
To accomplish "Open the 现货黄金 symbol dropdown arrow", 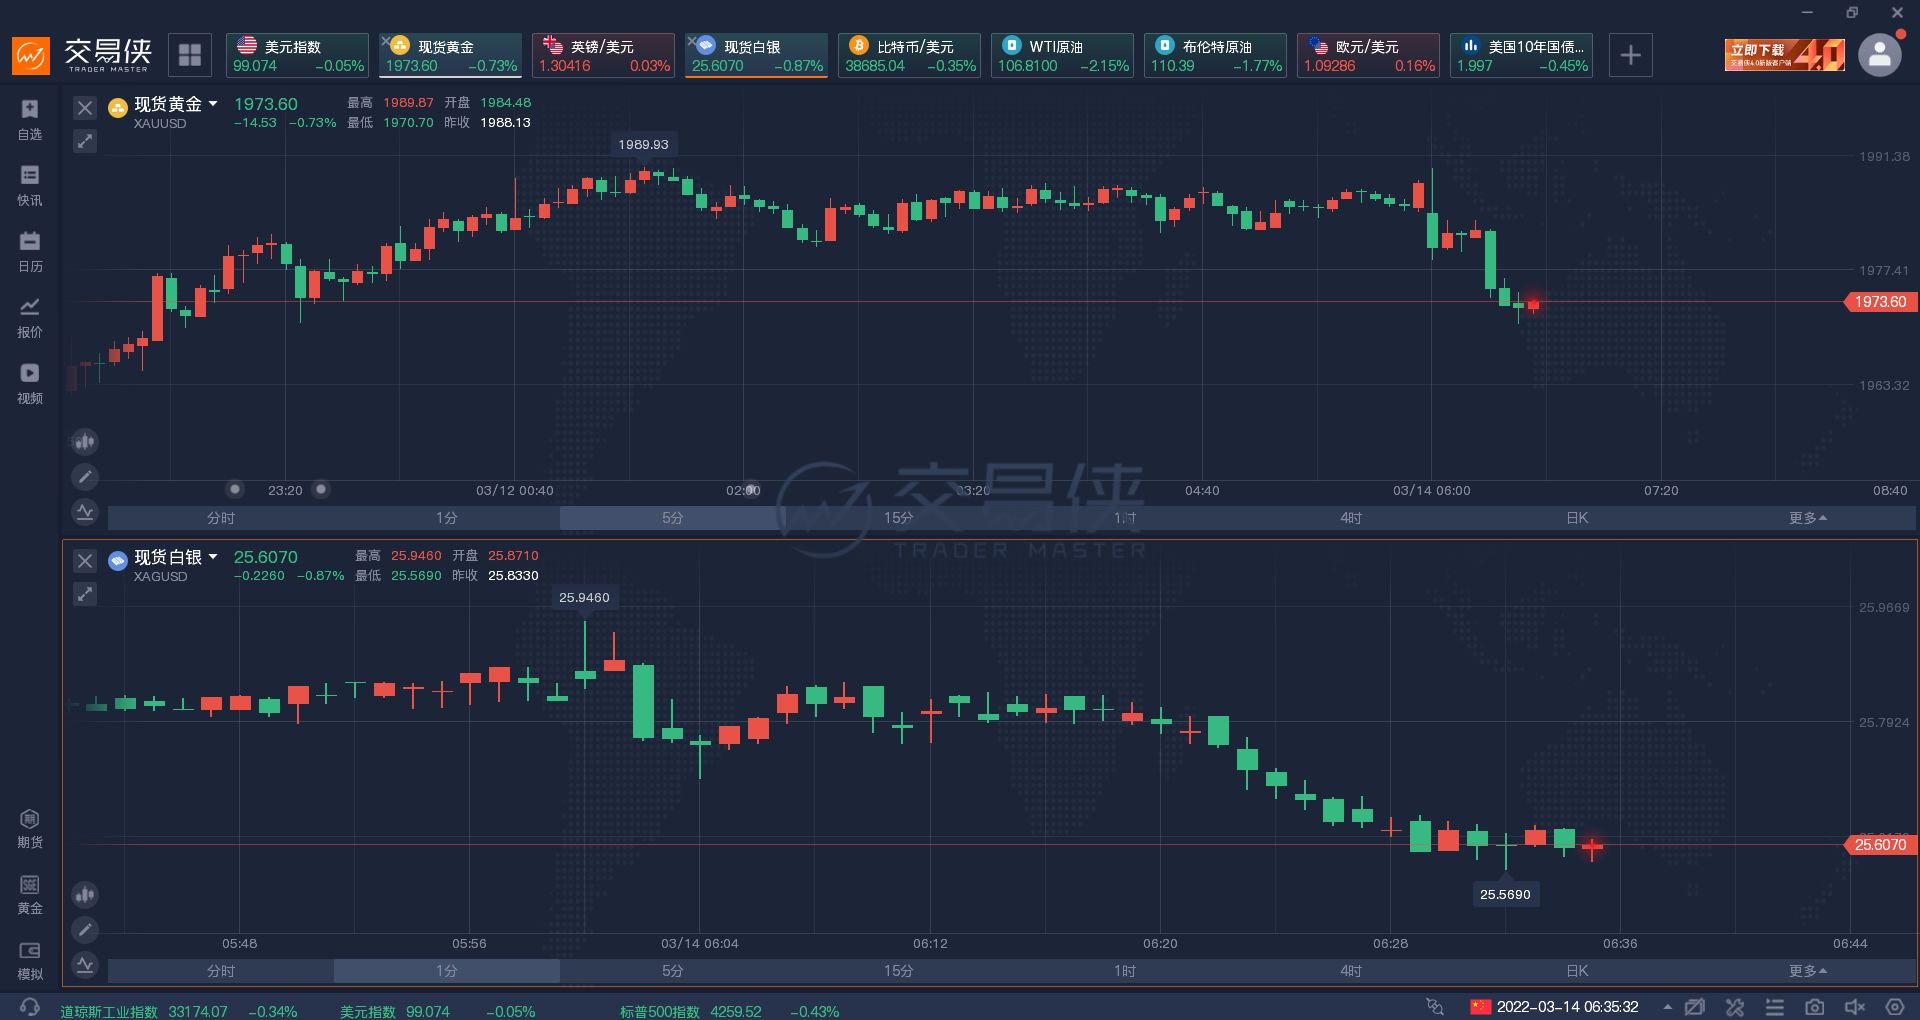I will coord(213,104).
